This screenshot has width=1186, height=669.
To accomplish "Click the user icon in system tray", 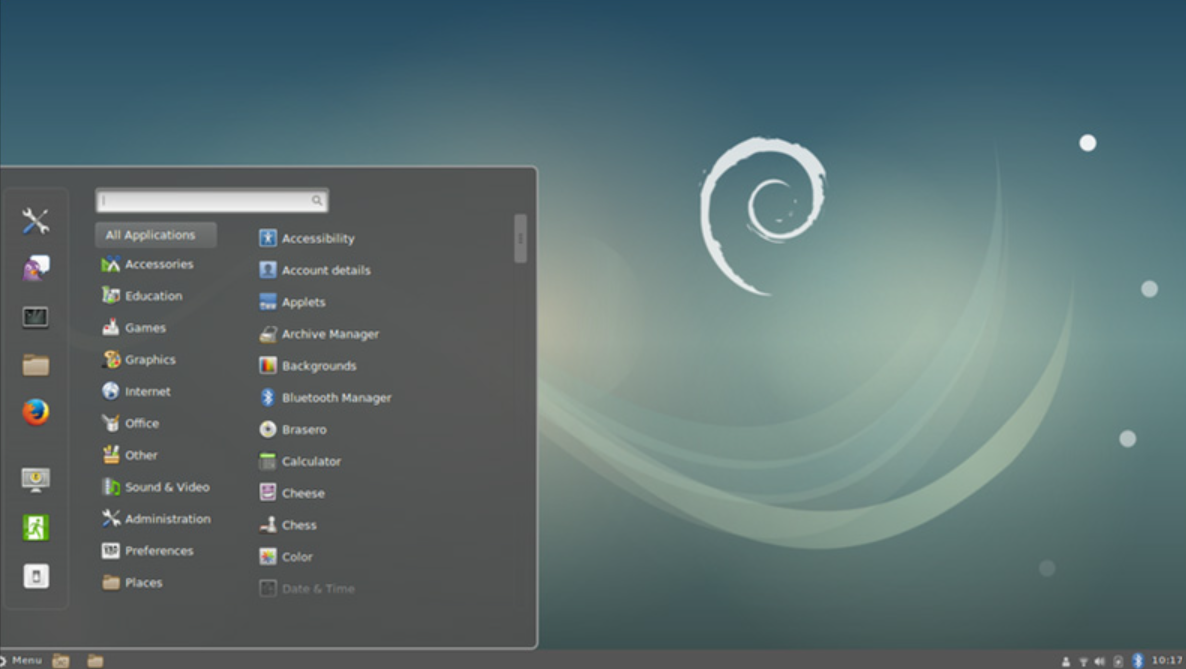I will pyautogui.click(x=1066, y=661).
